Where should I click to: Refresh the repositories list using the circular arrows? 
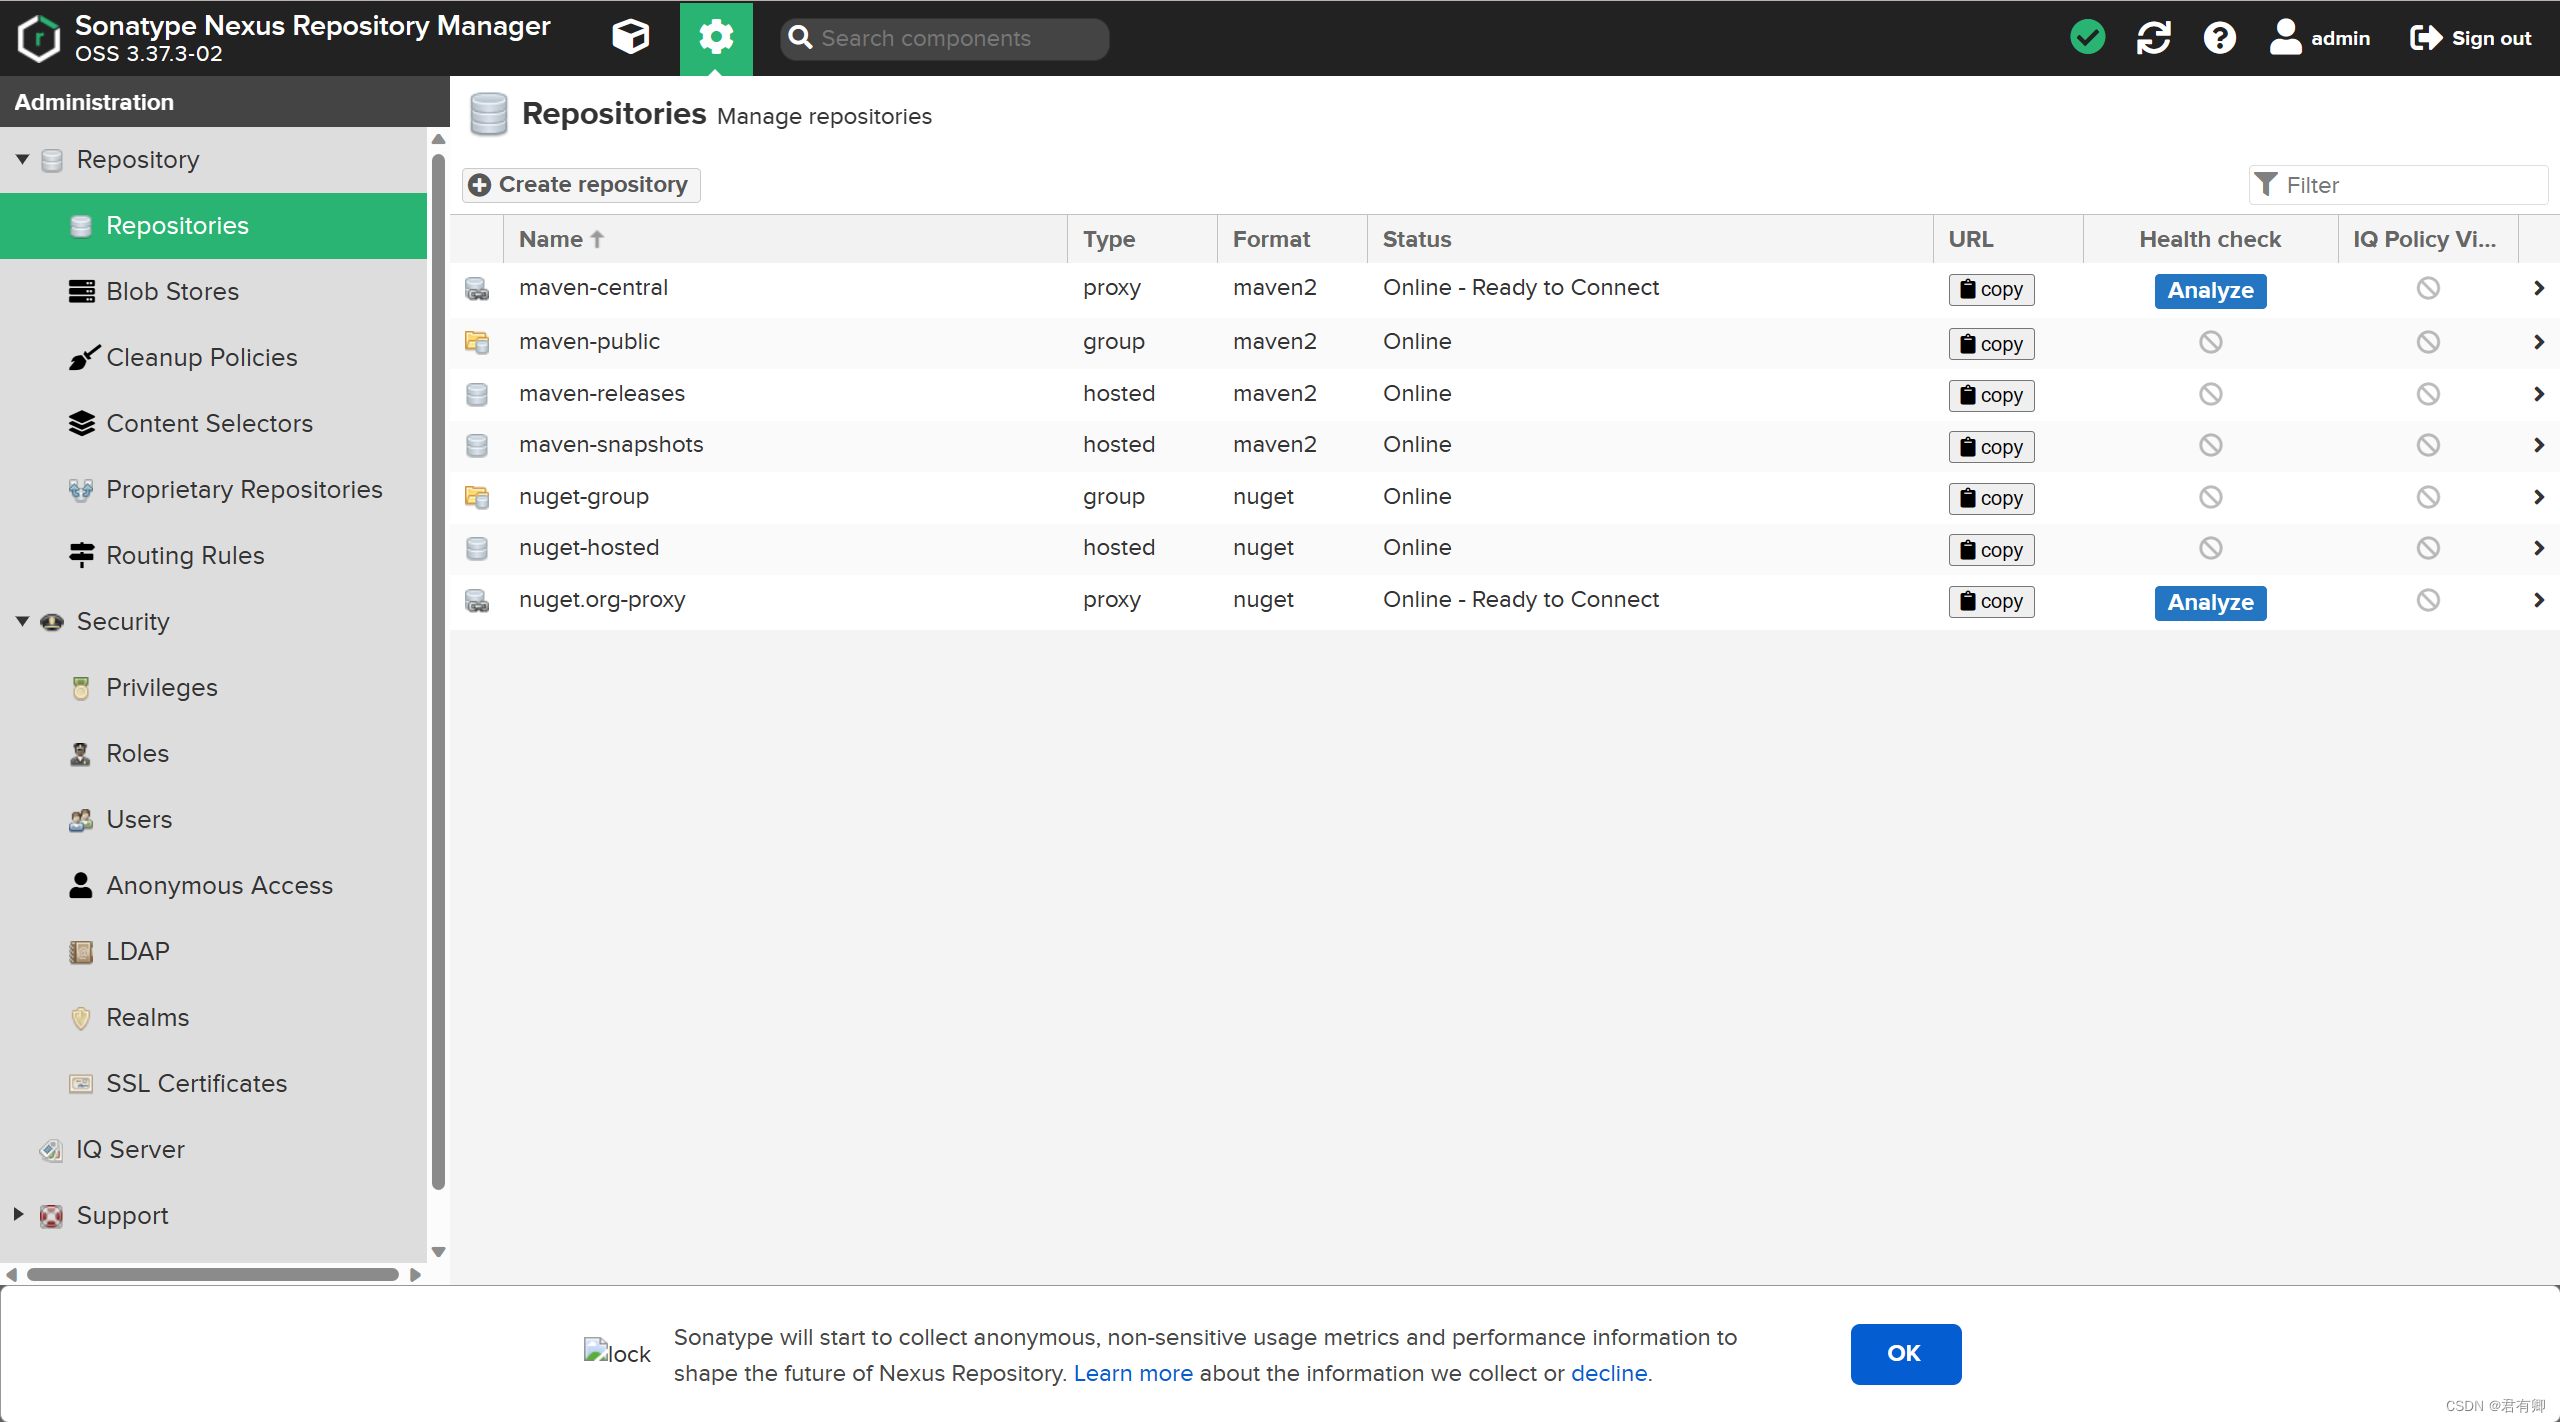coord(2154,37)
